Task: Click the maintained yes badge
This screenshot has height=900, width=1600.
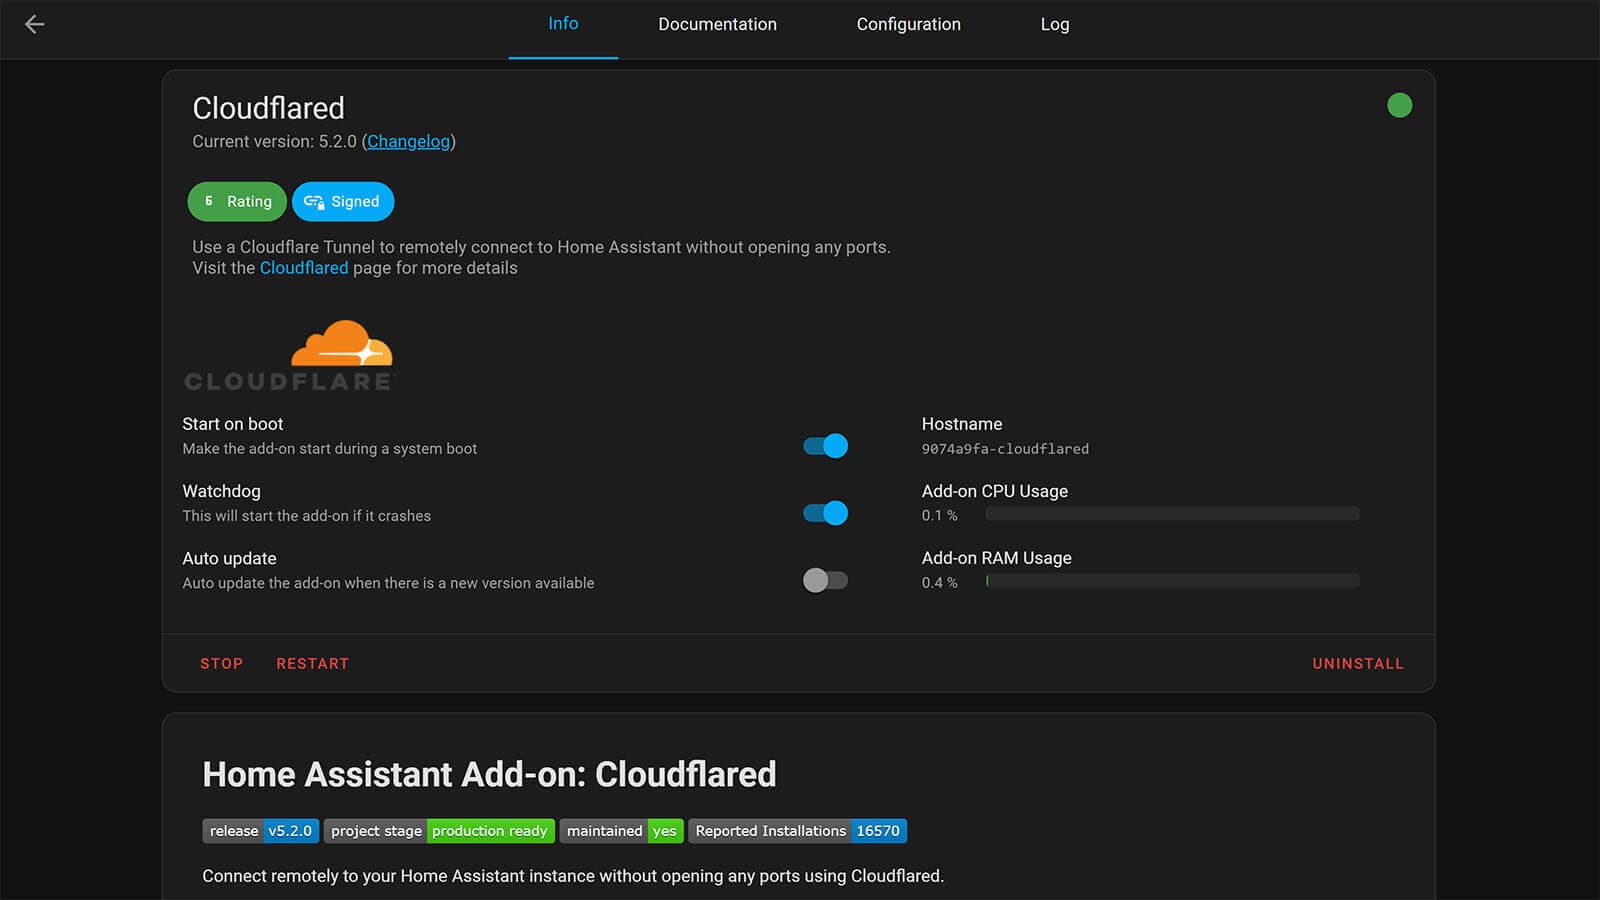Action: point(621,831)
